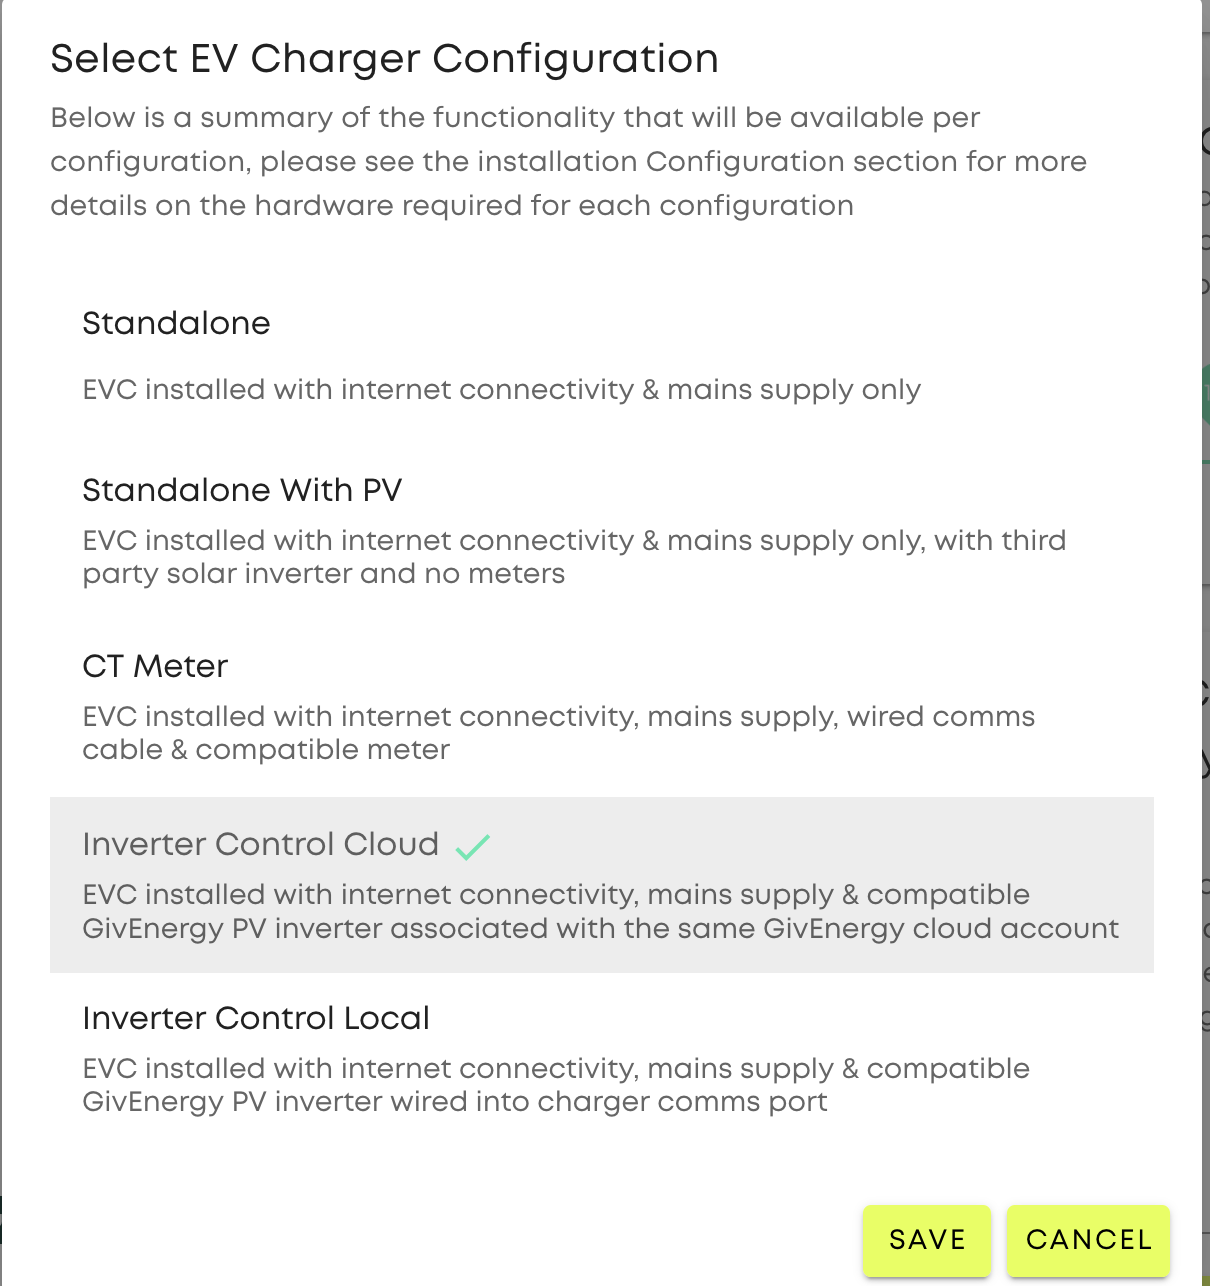Click description mentioning same GivEnergy cloud account
Image resolution: width=1210 pixels, height=1286 pixels.
[x=600, y=911]
